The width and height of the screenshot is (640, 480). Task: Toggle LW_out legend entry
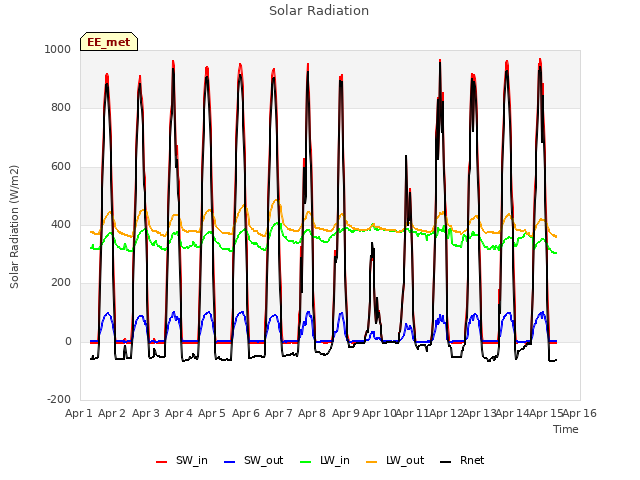click(395, 460)
